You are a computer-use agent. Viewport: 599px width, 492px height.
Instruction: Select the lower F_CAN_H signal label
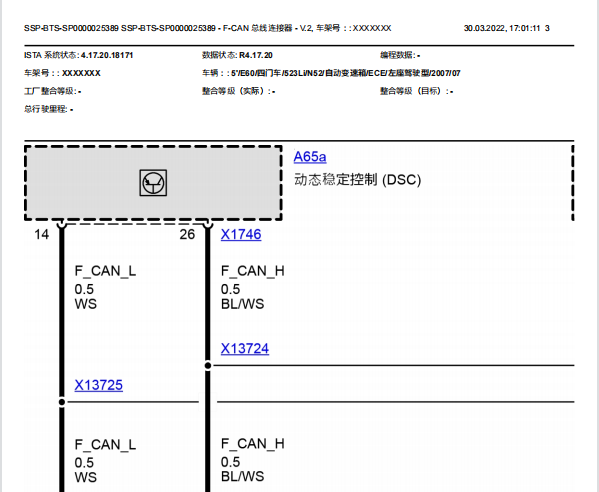pos(253,444)
